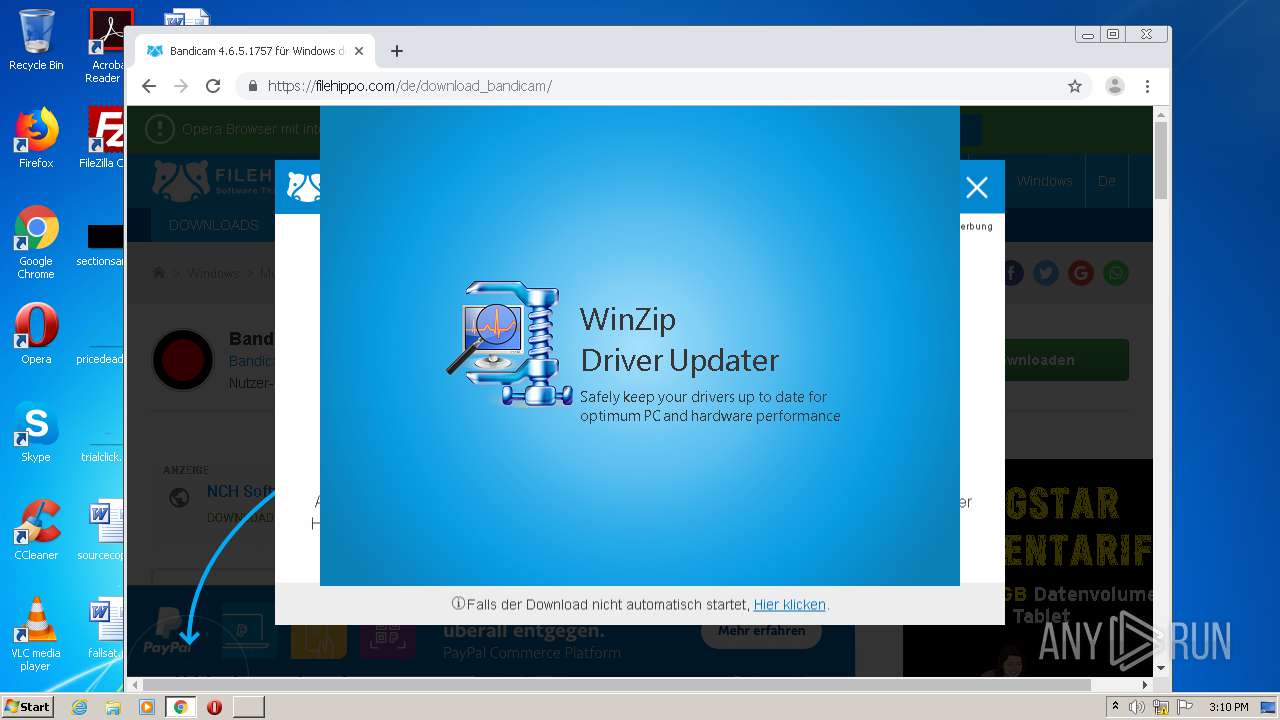
Task: Share page on Twitter
Action: (x=1046, y=273)
